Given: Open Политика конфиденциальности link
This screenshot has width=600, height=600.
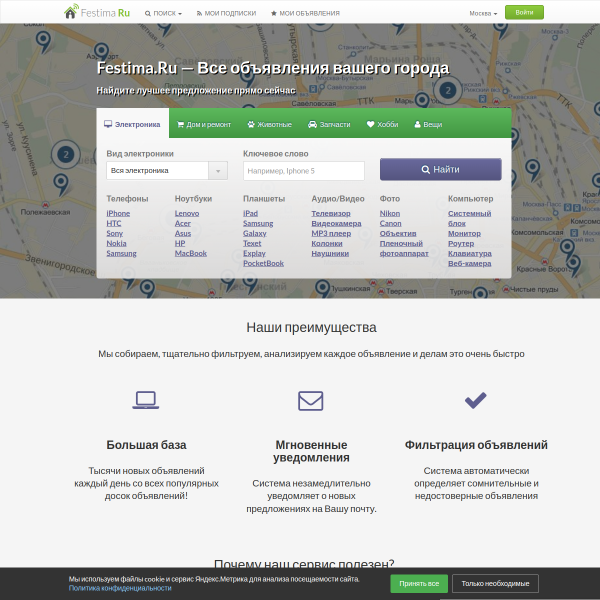Looking at the screenshot, I should [x=120, y=588].
